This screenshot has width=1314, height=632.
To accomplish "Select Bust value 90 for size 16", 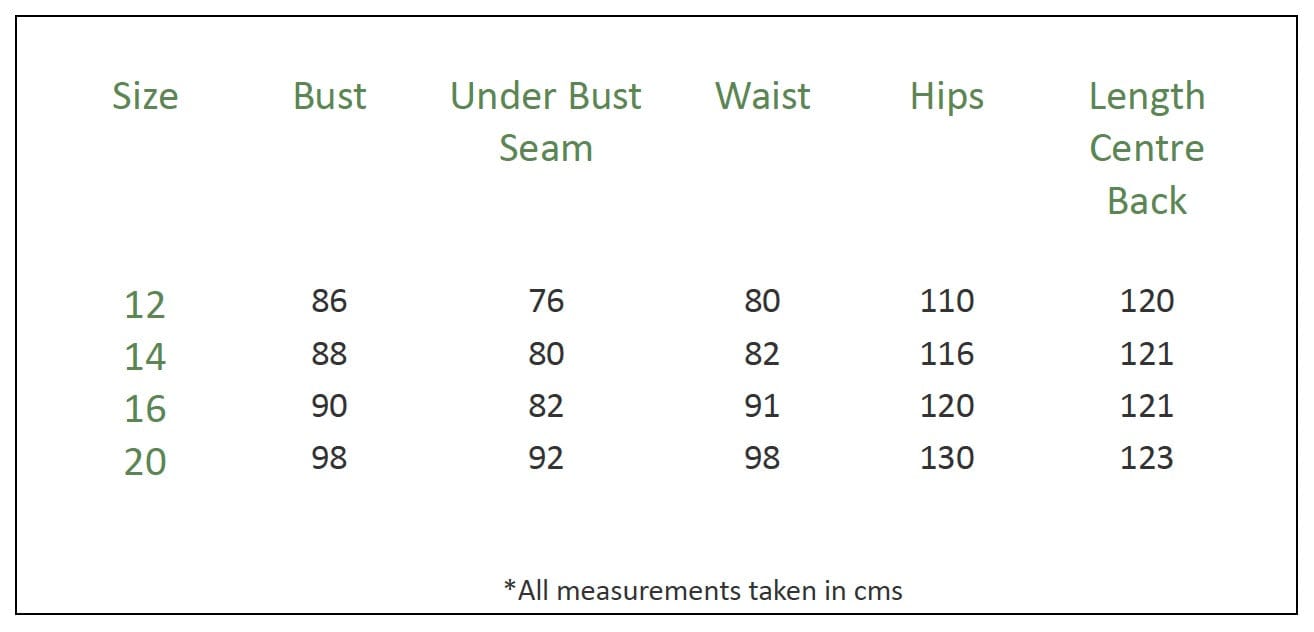I will (329, 405).
